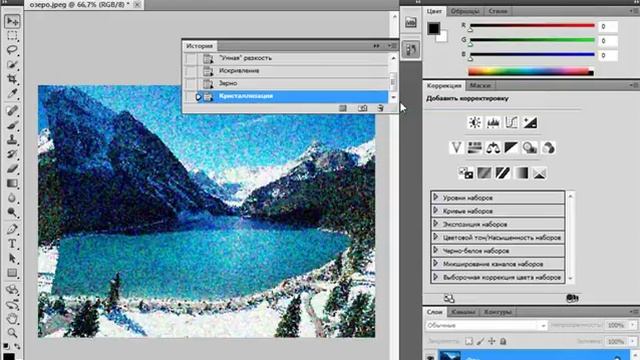The image size is (640, 360).
Task: Toggle lock transparent pixels
Action: (x=469, y=341)
